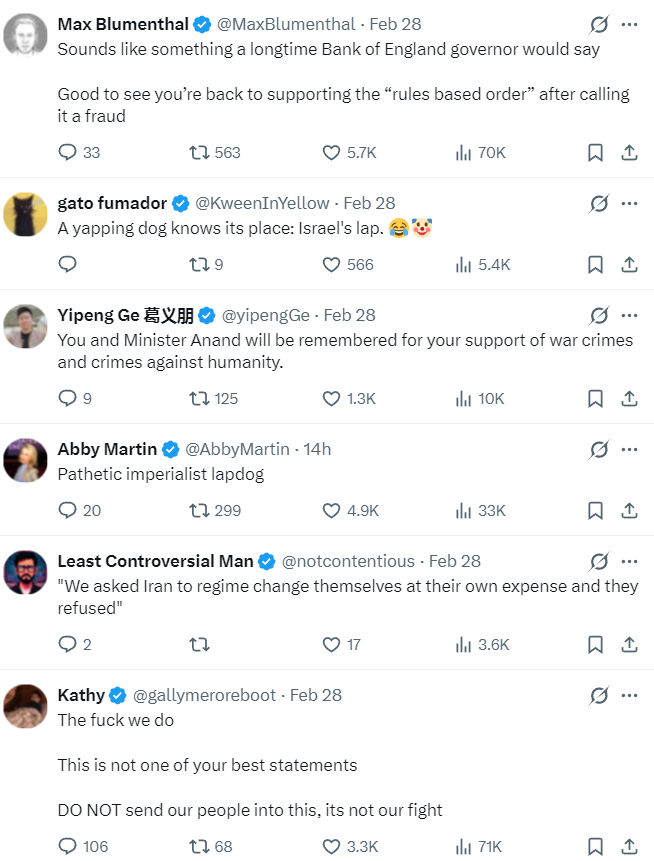Expand more menu on Least Controversial Man's tweet
The image size is (654, 861).
coord(629,561)
